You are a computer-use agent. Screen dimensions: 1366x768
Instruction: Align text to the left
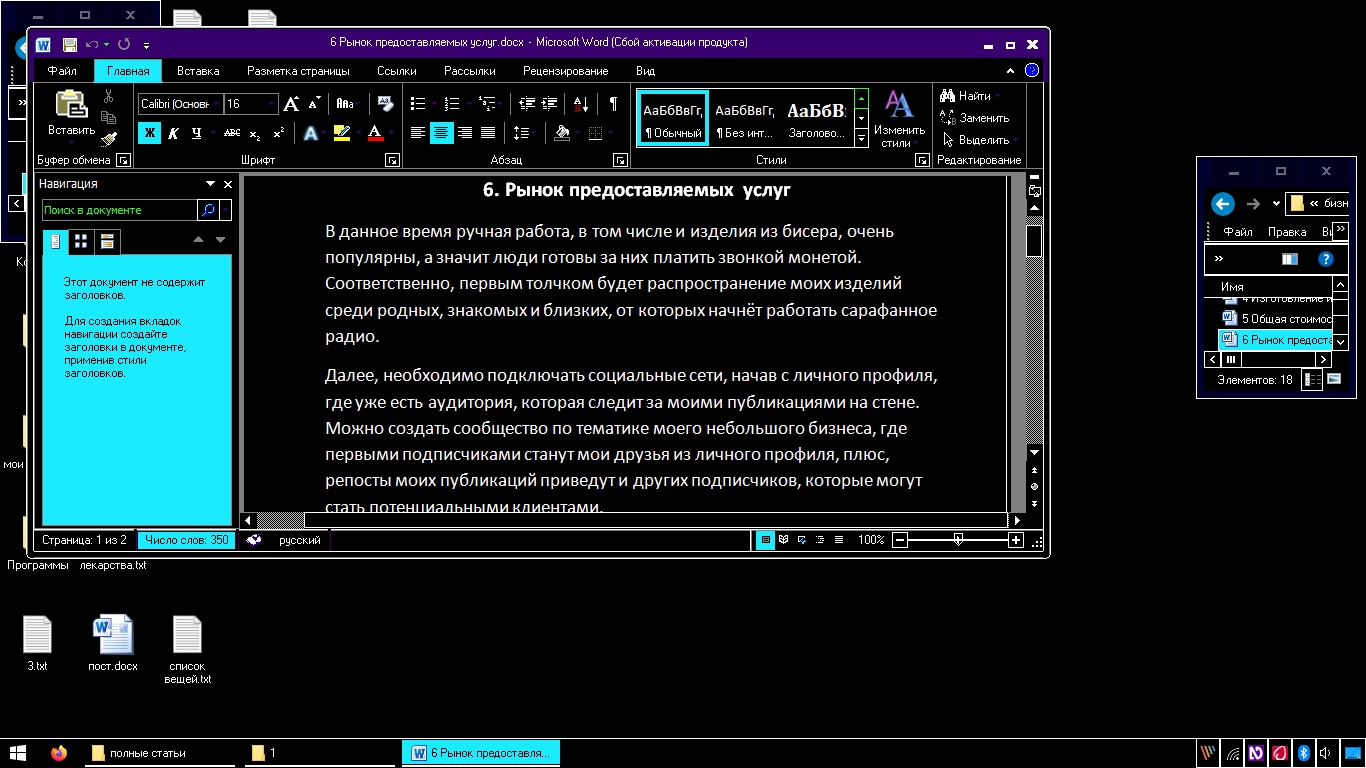coord(418,133)
